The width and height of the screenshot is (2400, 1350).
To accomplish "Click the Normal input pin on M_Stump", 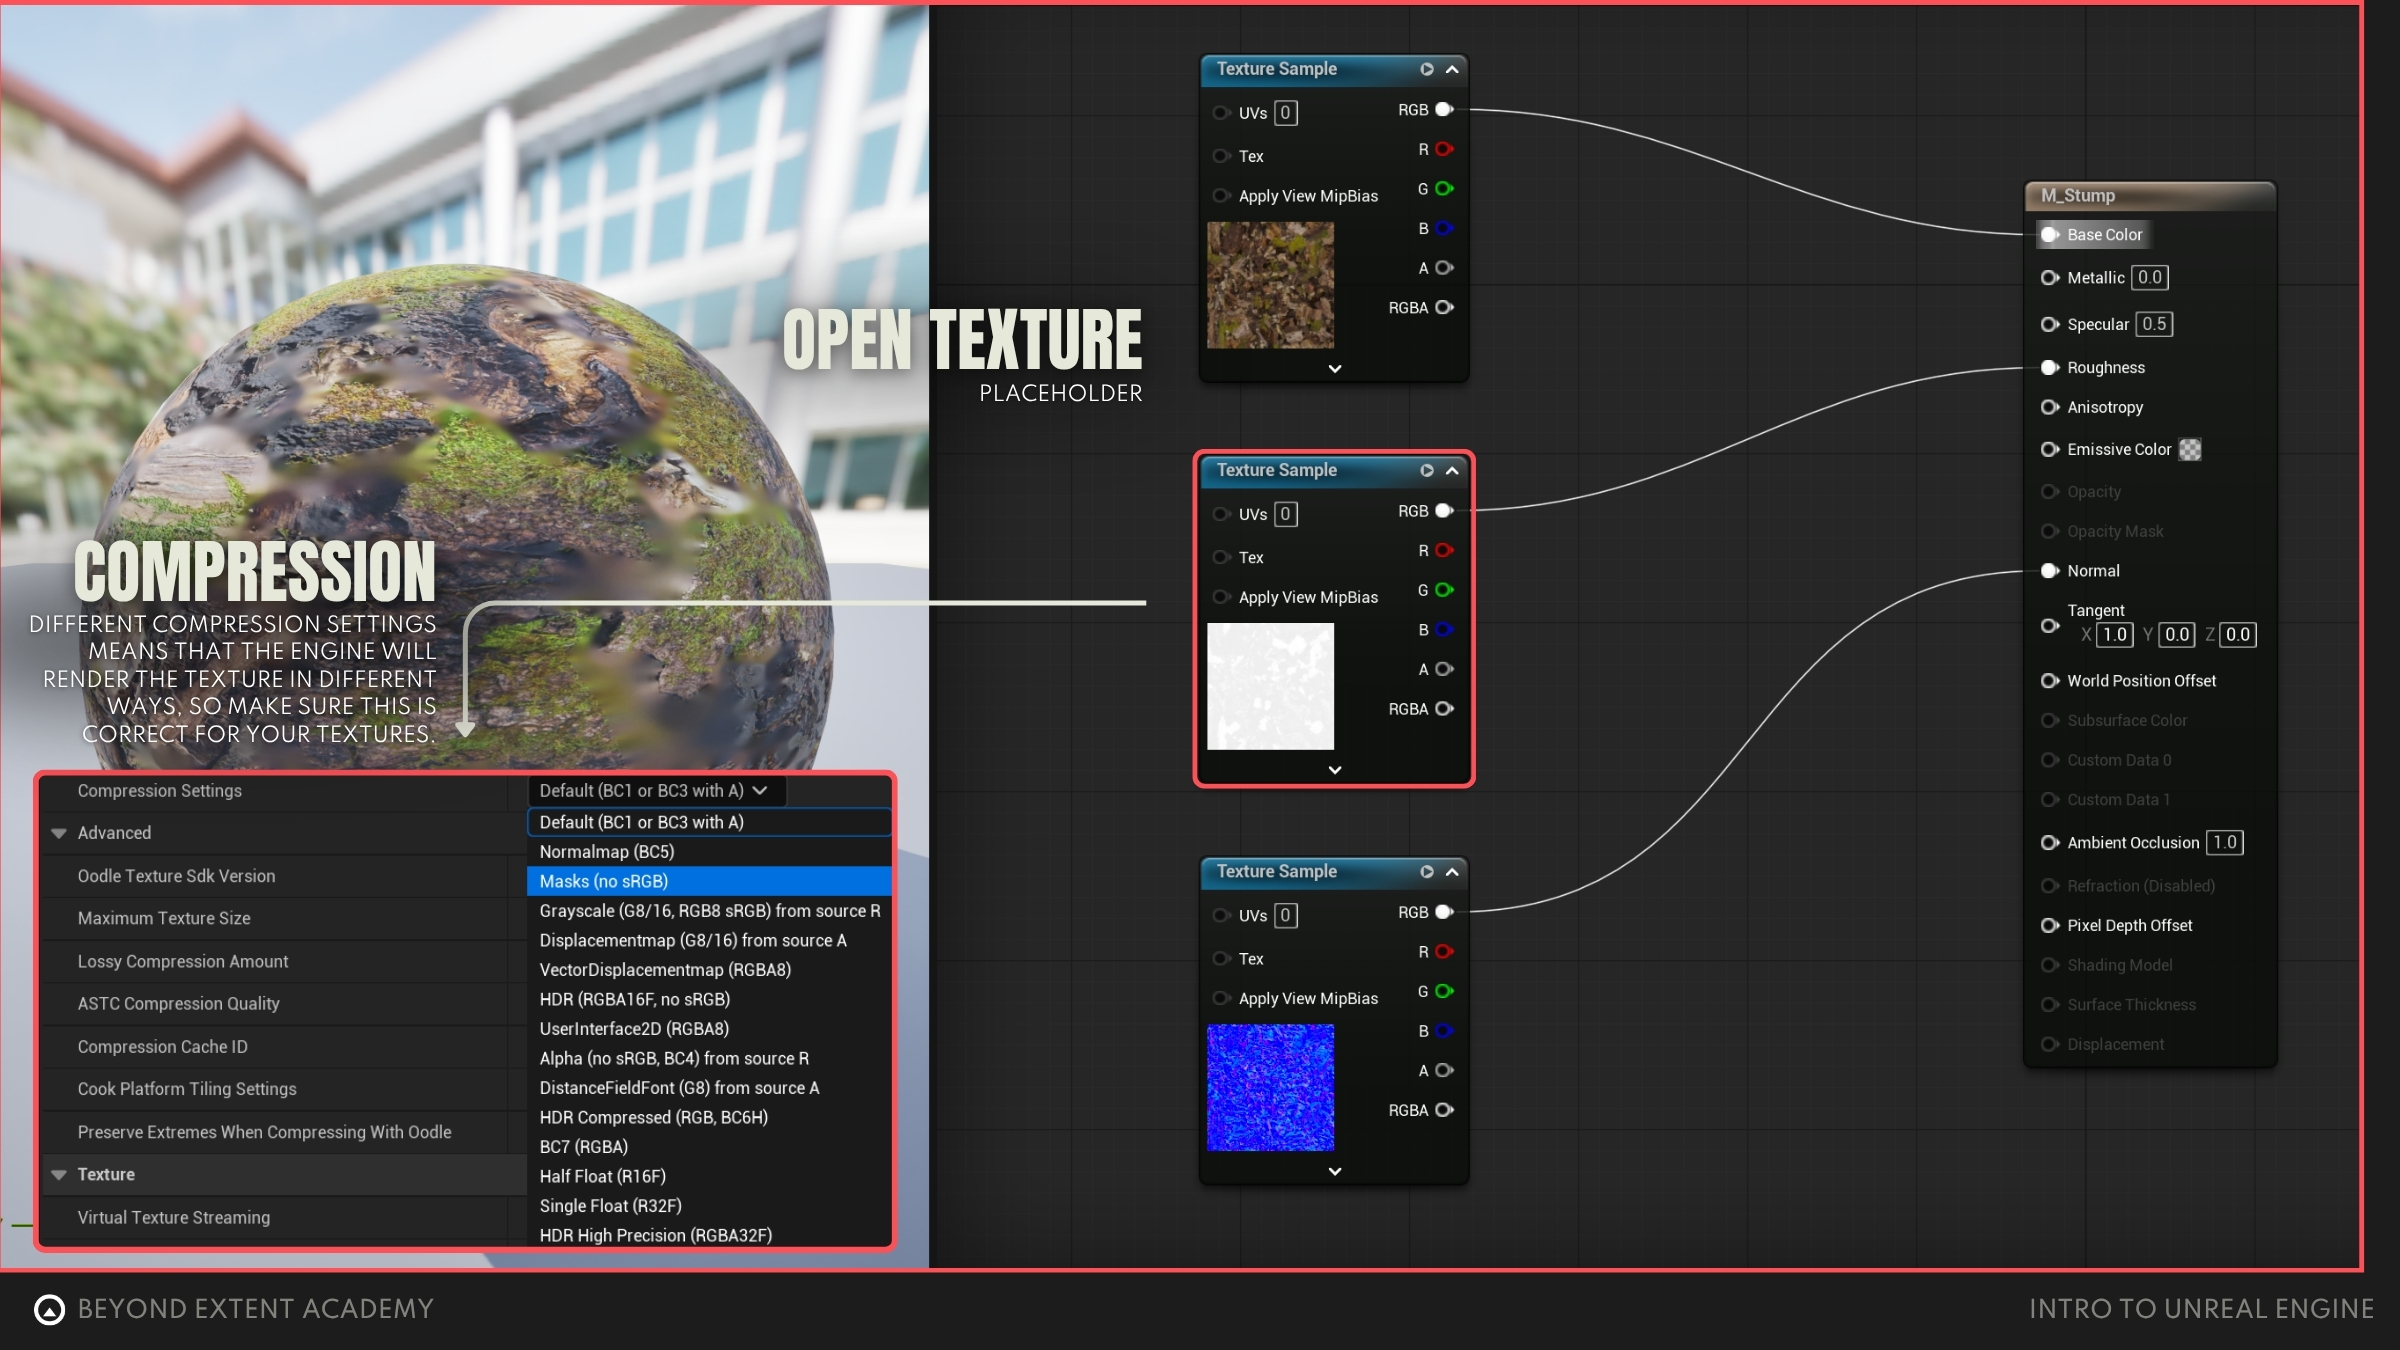I will [x=2049, y=571].
